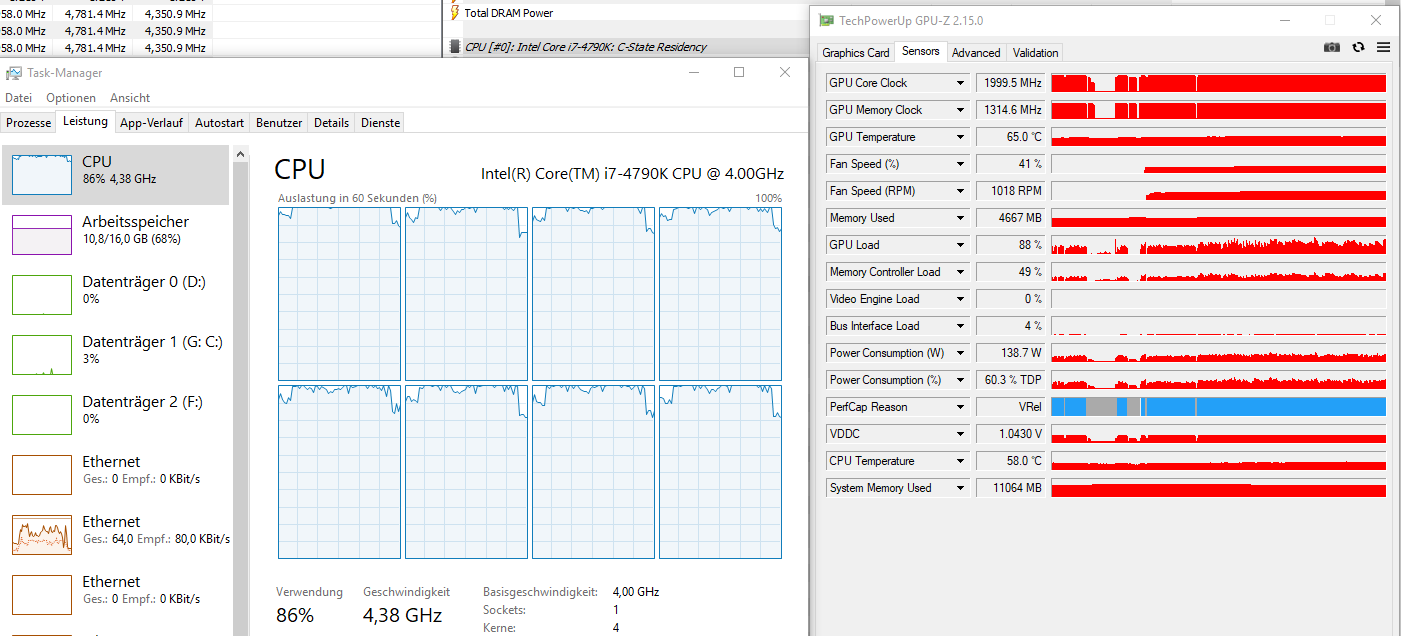The width and height of the screenshot is (1401, 636).
Task: Click the 1999.5 MHz core clock value
Action: (x=1010, y=83)
